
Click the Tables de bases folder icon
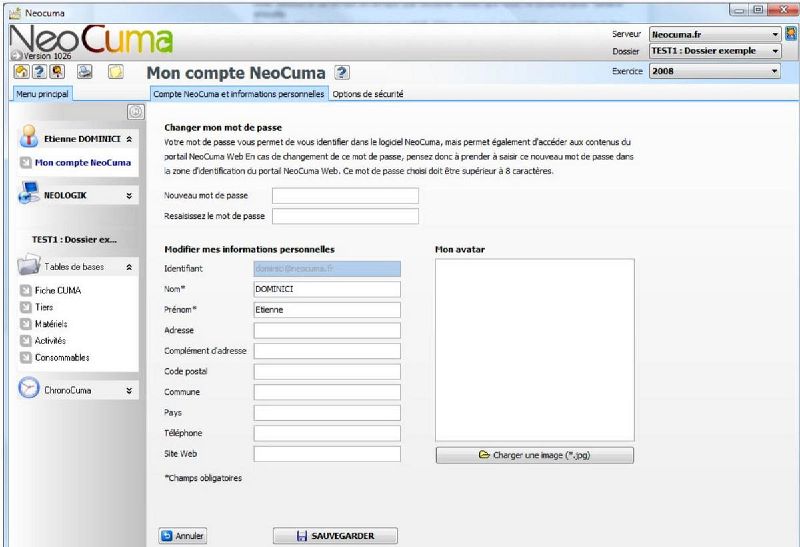29,265
